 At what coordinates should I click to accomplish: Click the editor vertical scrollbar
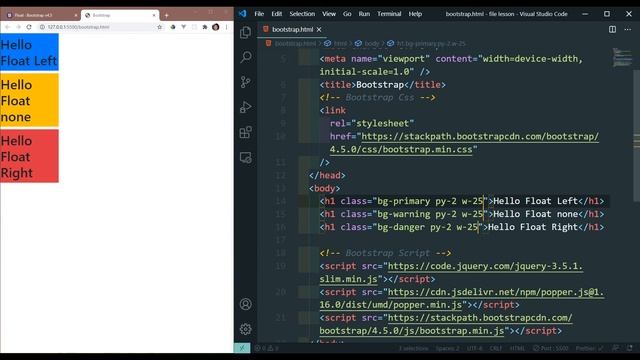pyautogui.click(x=637, y=135)
